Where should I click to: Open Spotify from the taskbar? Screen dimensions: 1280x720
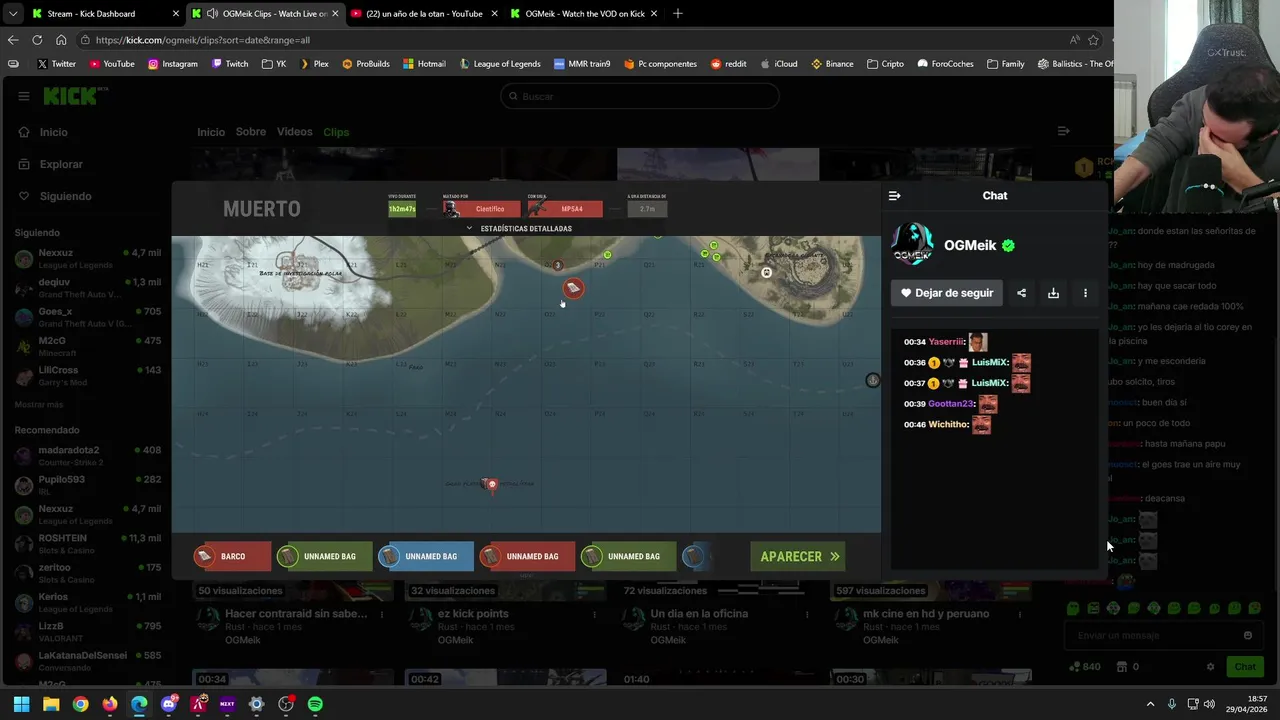point(315,704)
